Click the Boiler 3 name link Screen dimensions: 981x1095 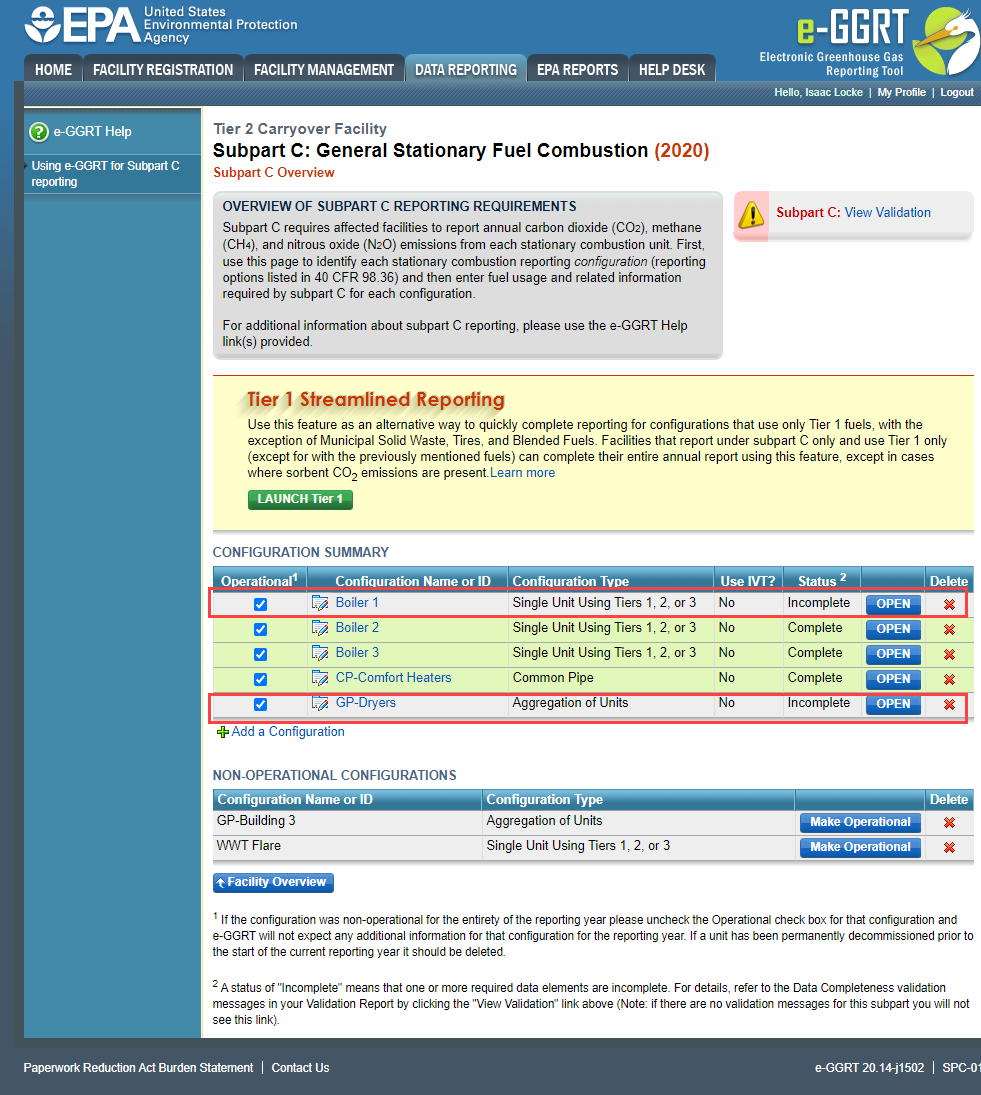click(x=357, y=653)
